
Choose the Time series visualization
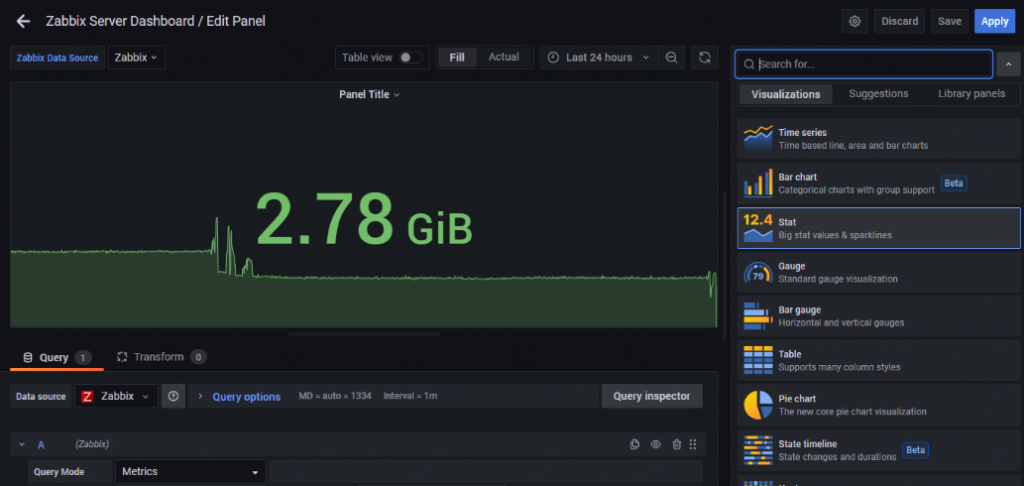878,138
